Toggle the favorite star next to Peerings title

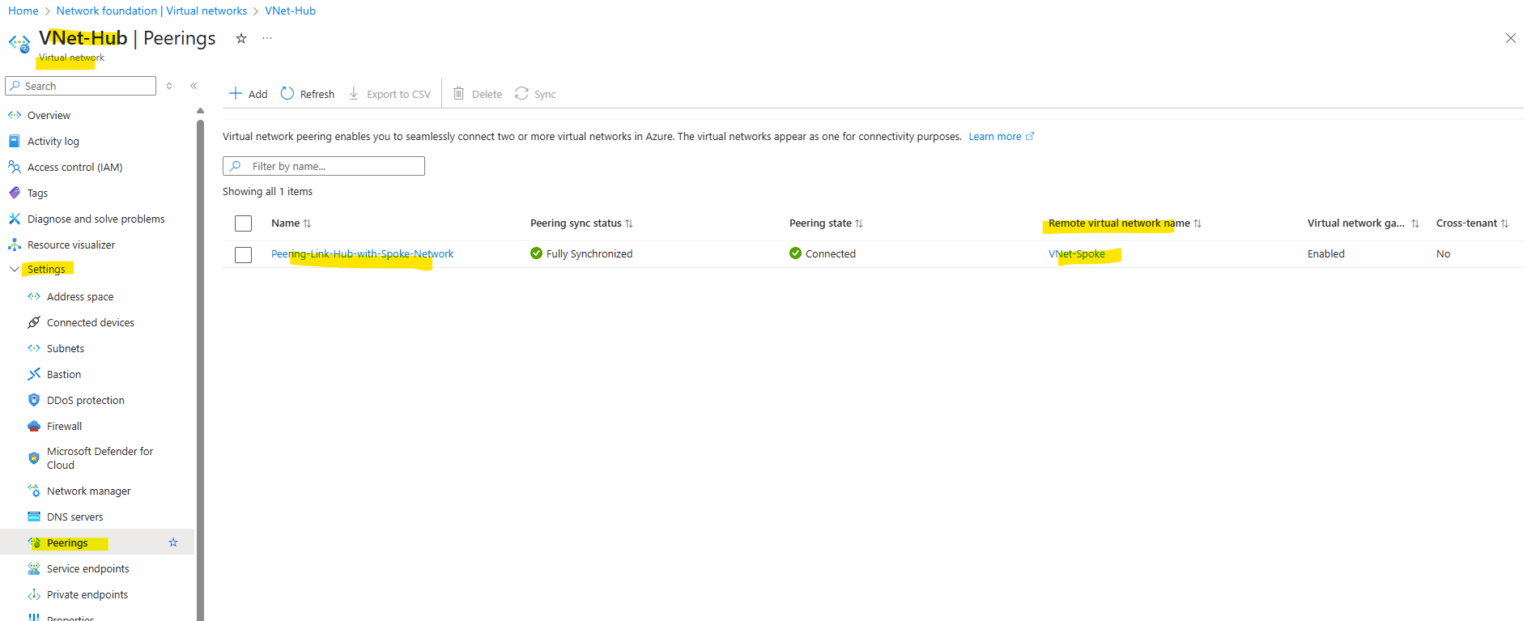point(239,37)
